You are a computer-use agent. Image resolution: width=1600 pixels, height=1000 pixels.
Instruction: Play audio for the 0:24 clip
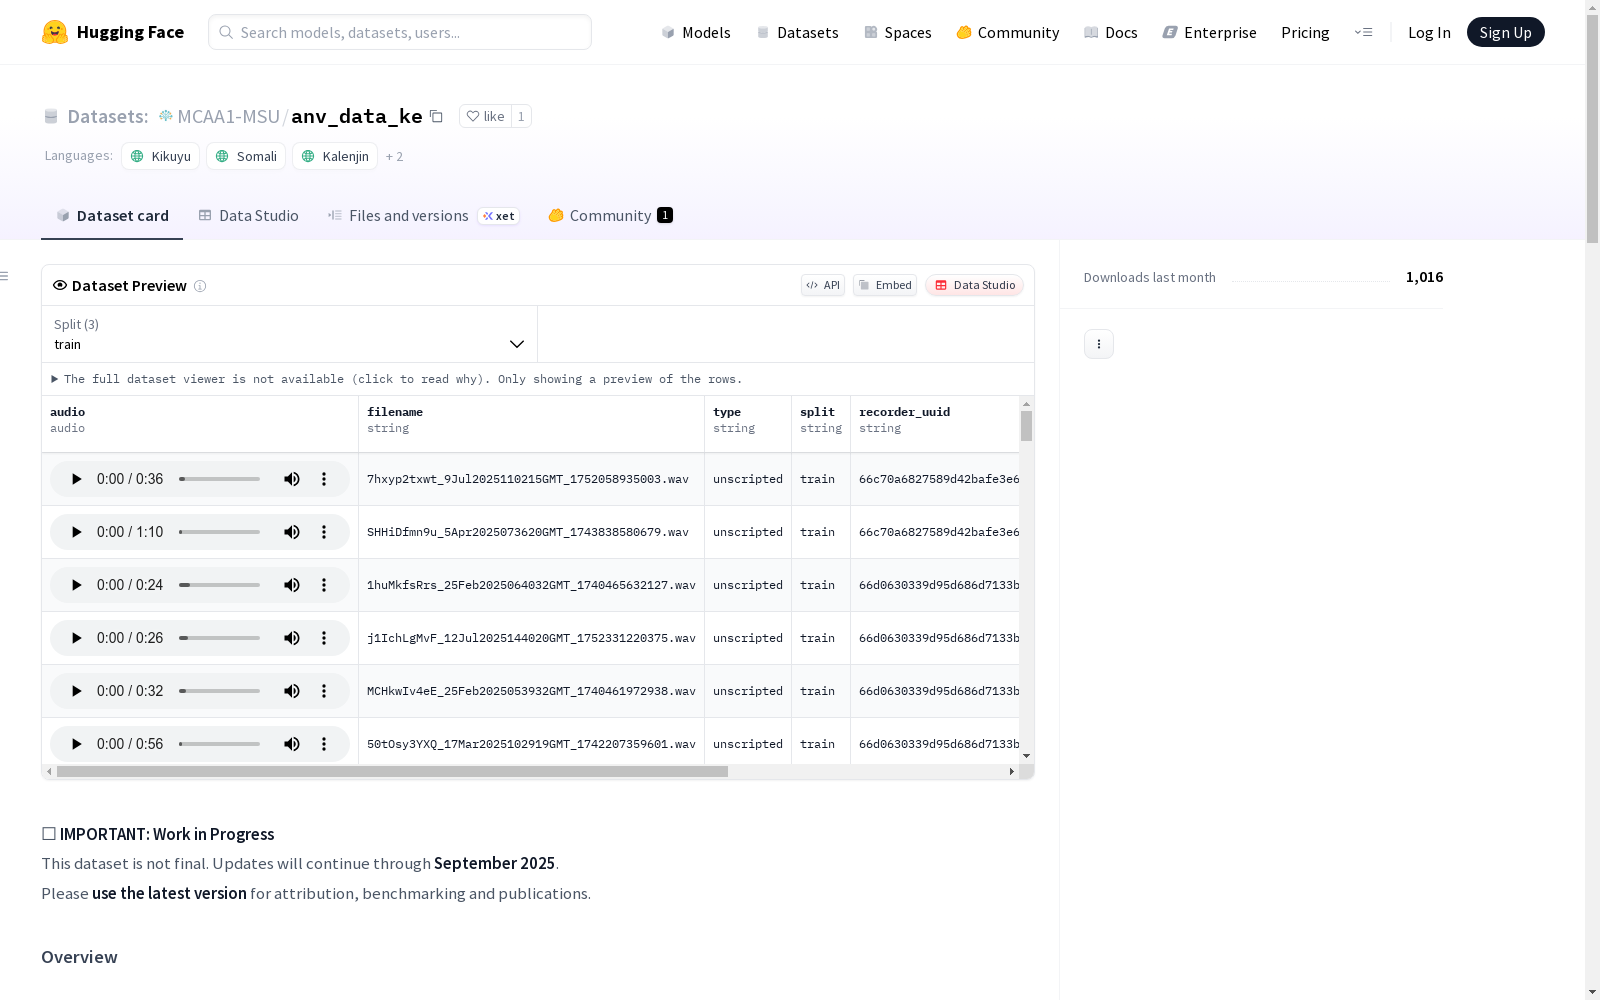pos(76,585)
